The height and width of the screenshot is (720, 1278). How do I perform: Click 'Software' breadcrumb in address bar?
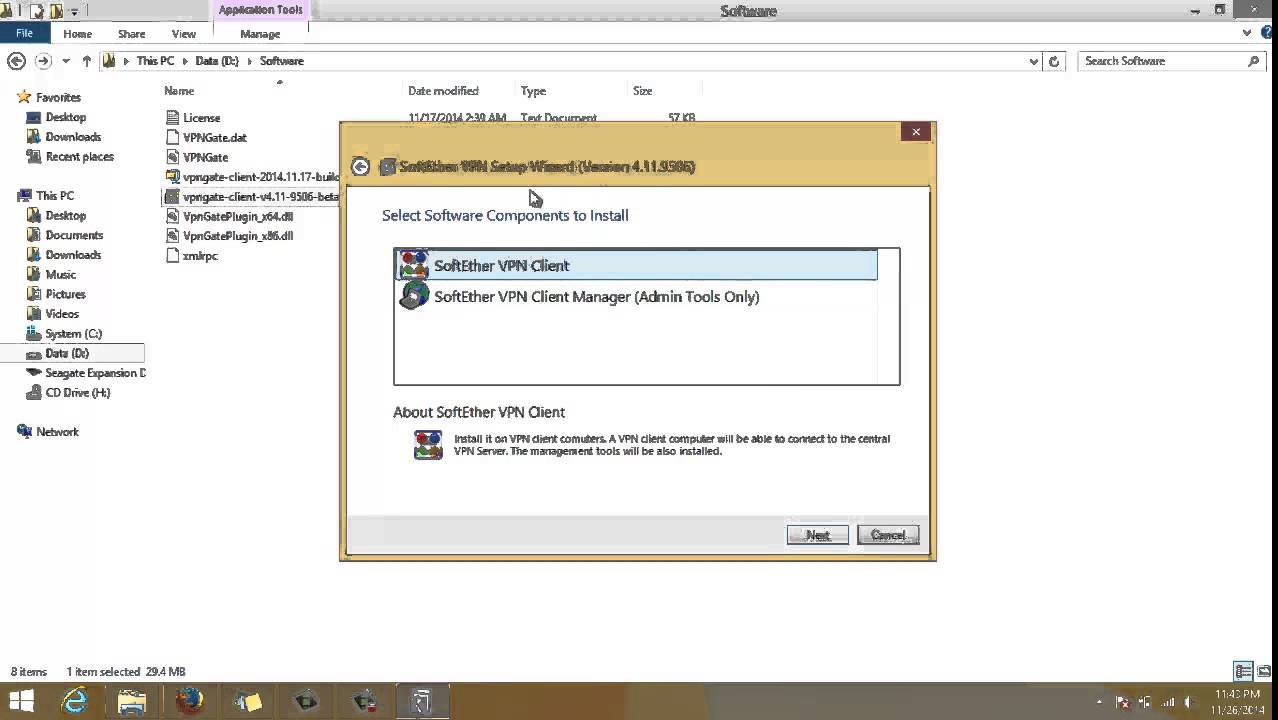click(x=281, y=61)
